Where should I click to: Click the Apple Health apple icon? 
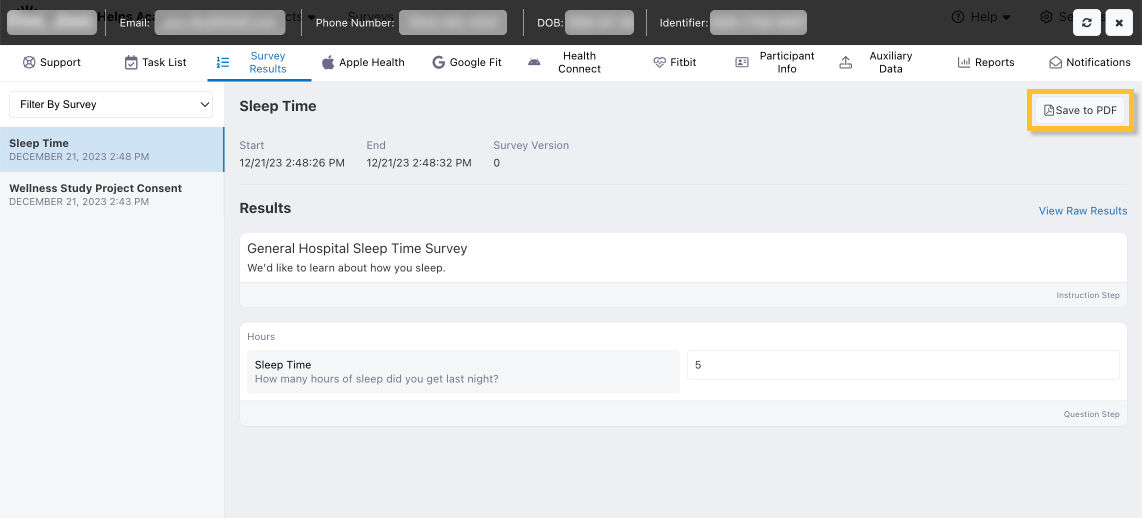(328, 62)
